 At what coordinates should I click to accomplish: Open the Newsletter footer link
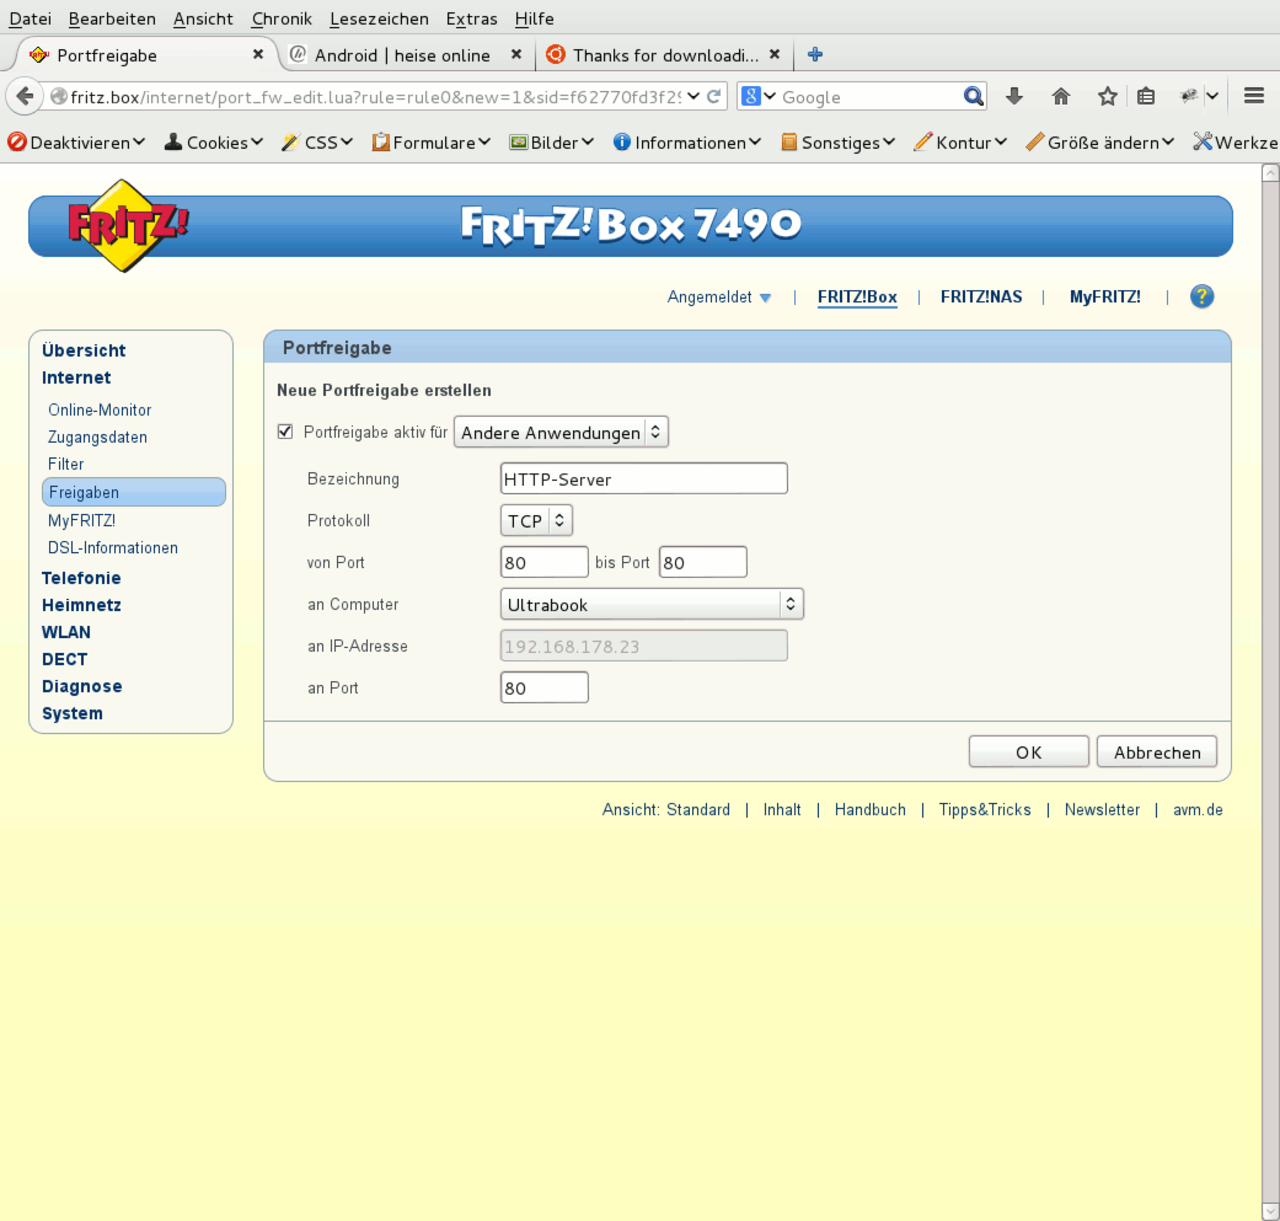1102,810
